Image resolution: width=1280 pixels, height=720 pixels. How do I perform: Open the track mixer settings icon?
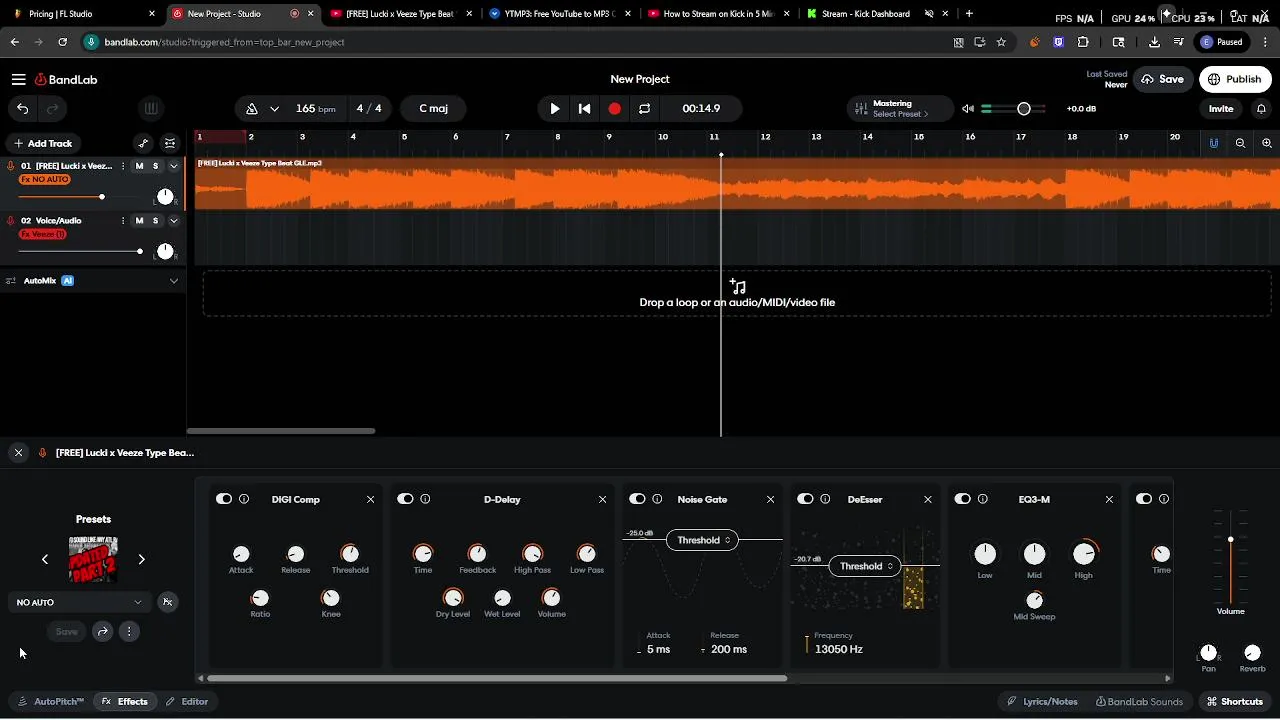[x=170, y=143]
